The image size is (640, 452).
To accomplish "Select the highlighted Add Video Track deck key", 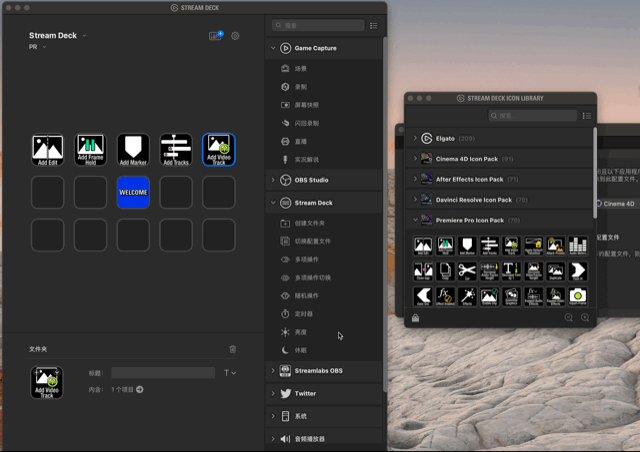I will [219, 150].
